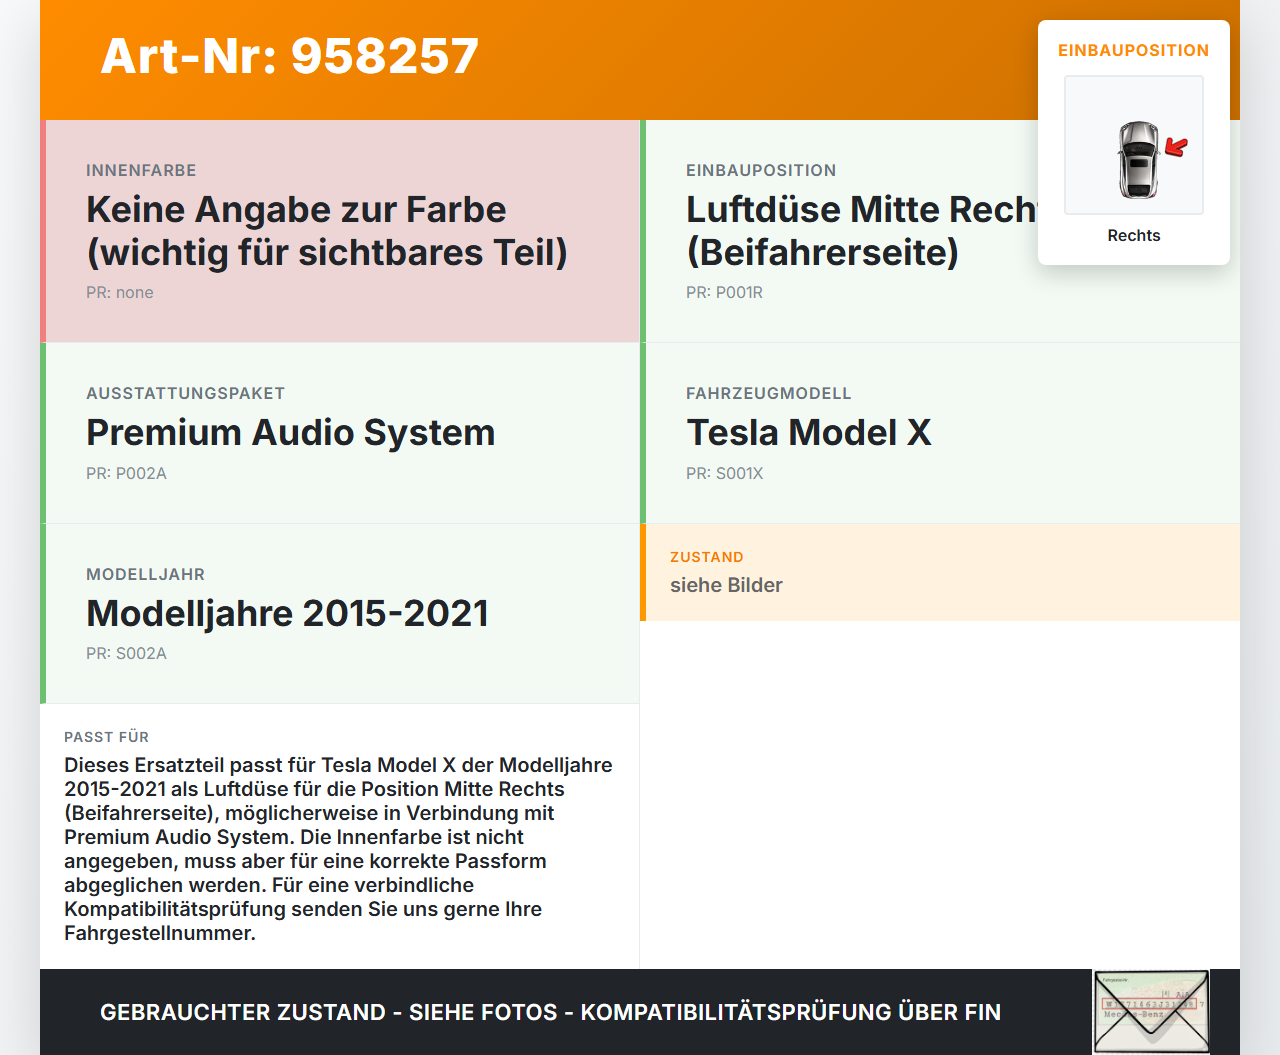Select the Ausstattungspaket section header
Image resolution: width=1280 pixels, height=1055 pixels.
[x=185, y=393]
